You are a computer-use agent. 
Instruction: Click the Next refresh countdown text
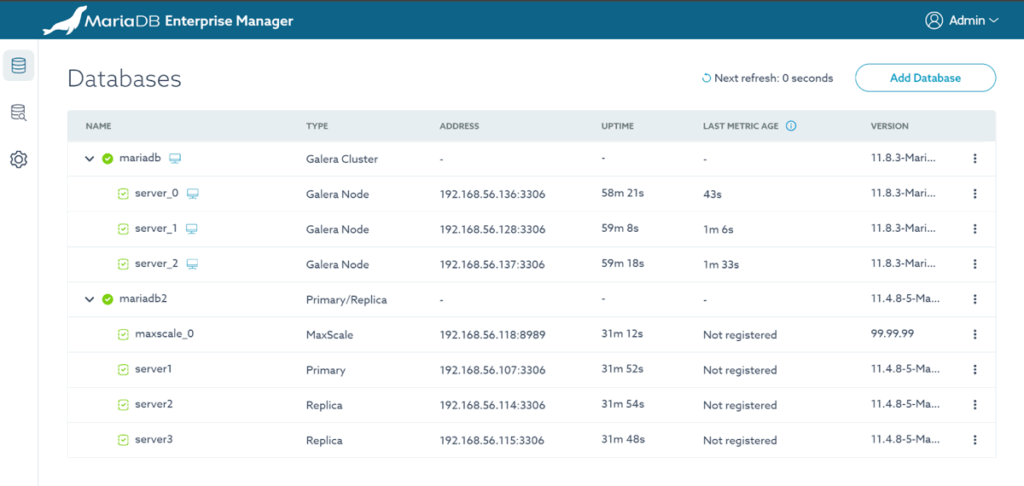coord(773,78)
